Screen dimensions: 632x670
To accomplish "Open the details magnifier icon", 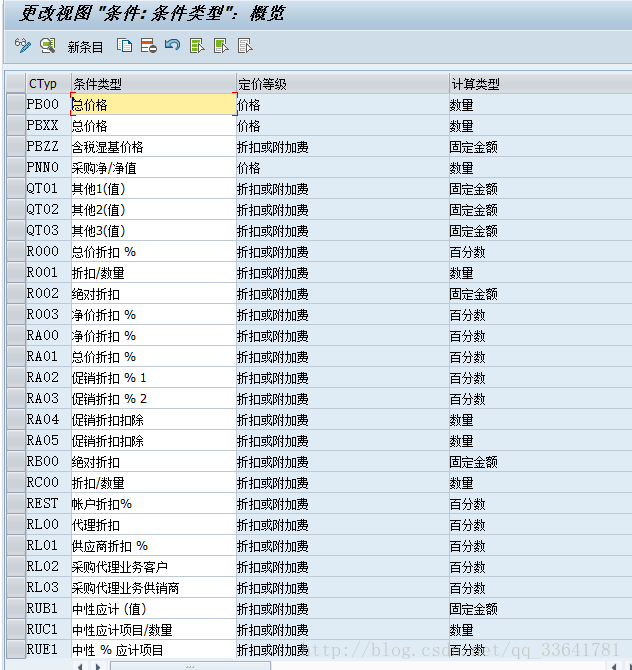I will pos(47,46).
